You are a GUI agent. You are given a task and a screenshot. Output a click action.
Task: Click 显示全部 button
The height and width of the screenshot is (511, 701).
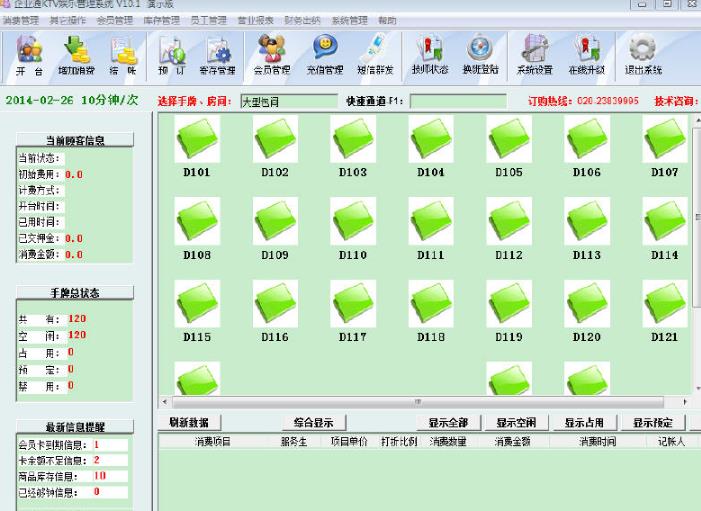tap(448, 422)
